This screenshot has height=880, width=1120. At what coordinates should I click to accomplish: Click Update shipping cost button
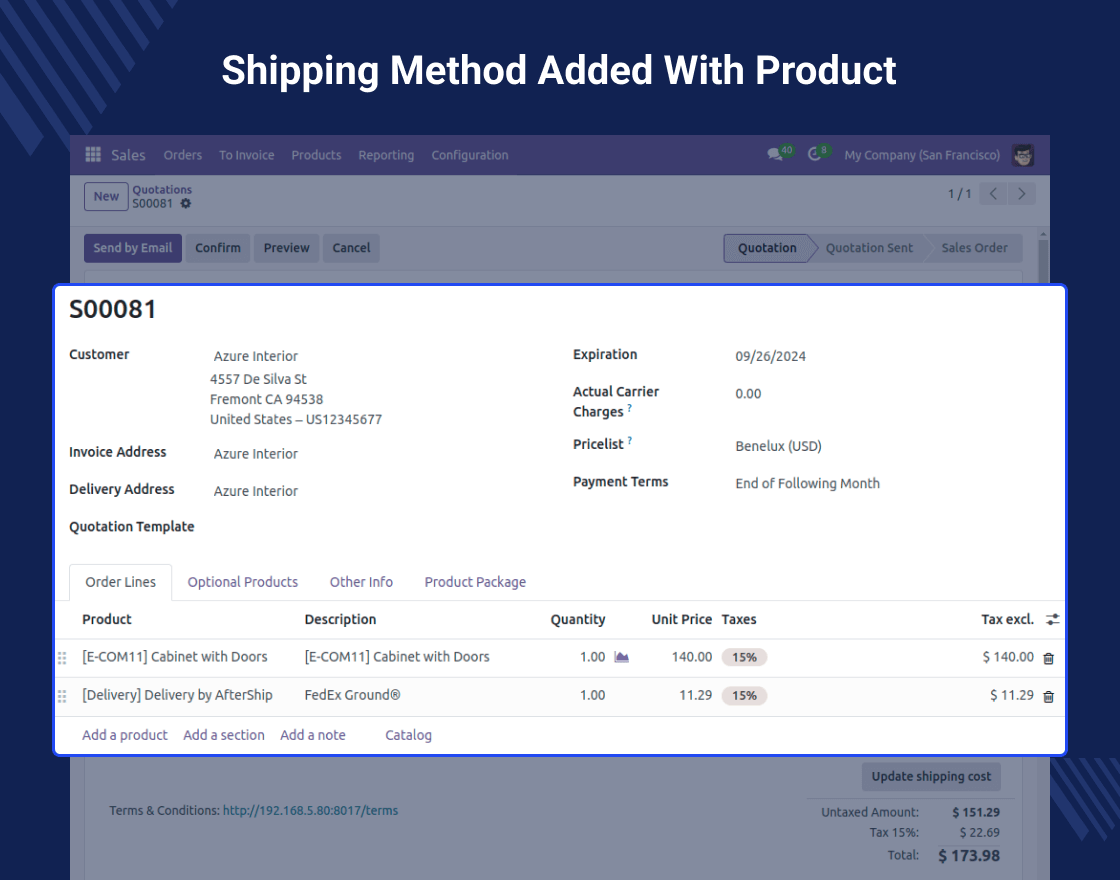(931, 776)
